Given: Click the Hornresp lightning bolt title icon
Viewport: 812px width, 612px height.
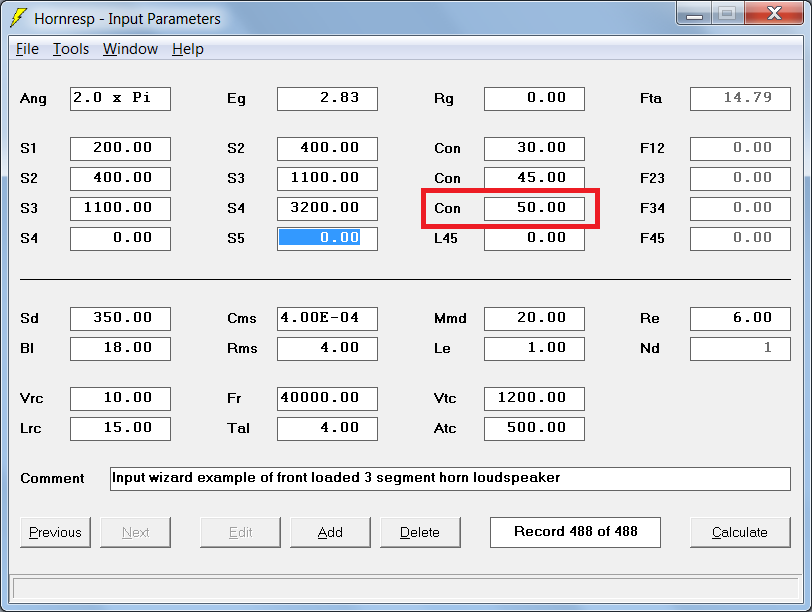Looking at the screenshot, I should 18,18.
